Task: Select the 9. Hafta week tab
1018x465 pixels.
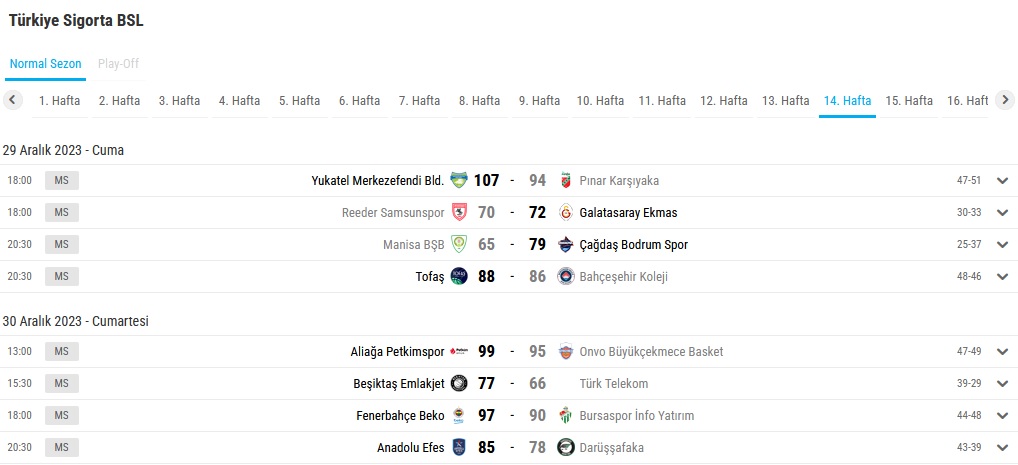Action: click(539, 101)
